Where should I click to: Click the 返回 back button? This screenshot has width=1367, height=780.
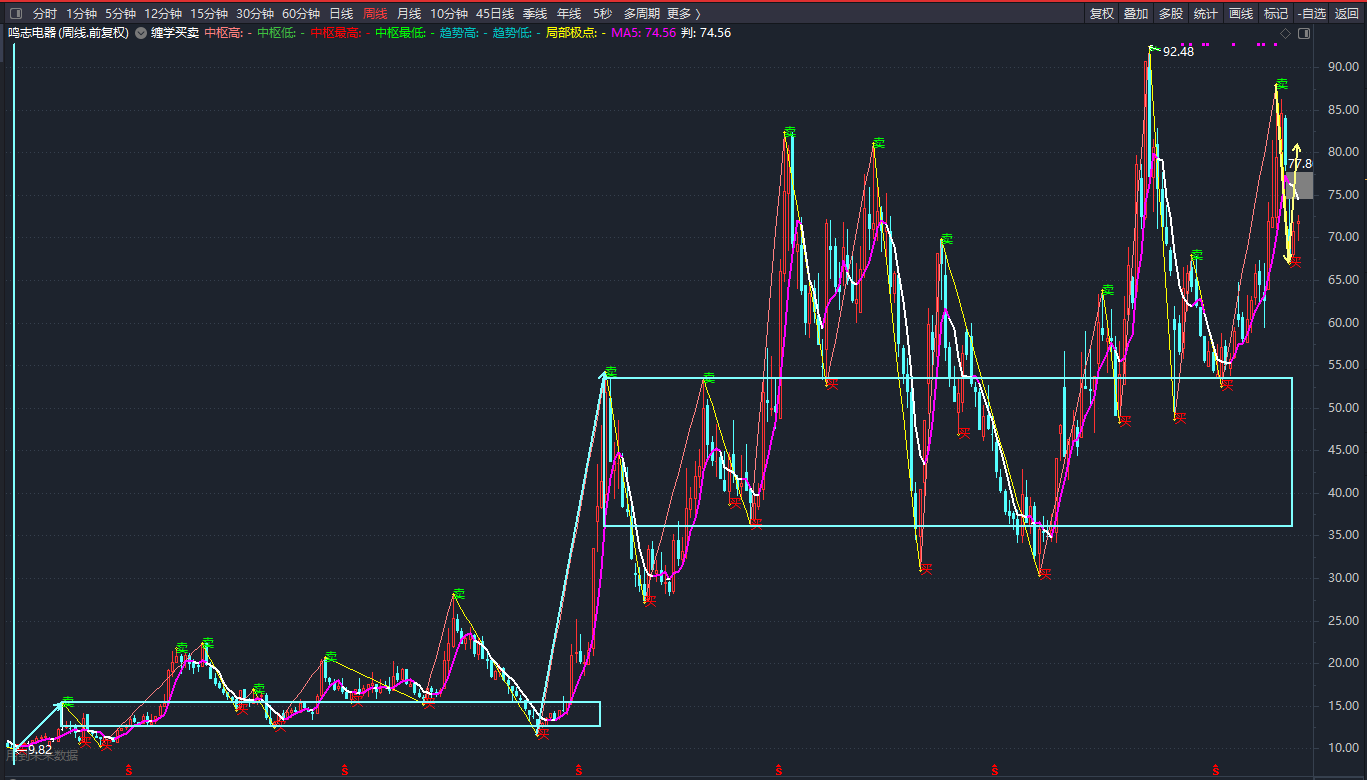coord(1347,14)
